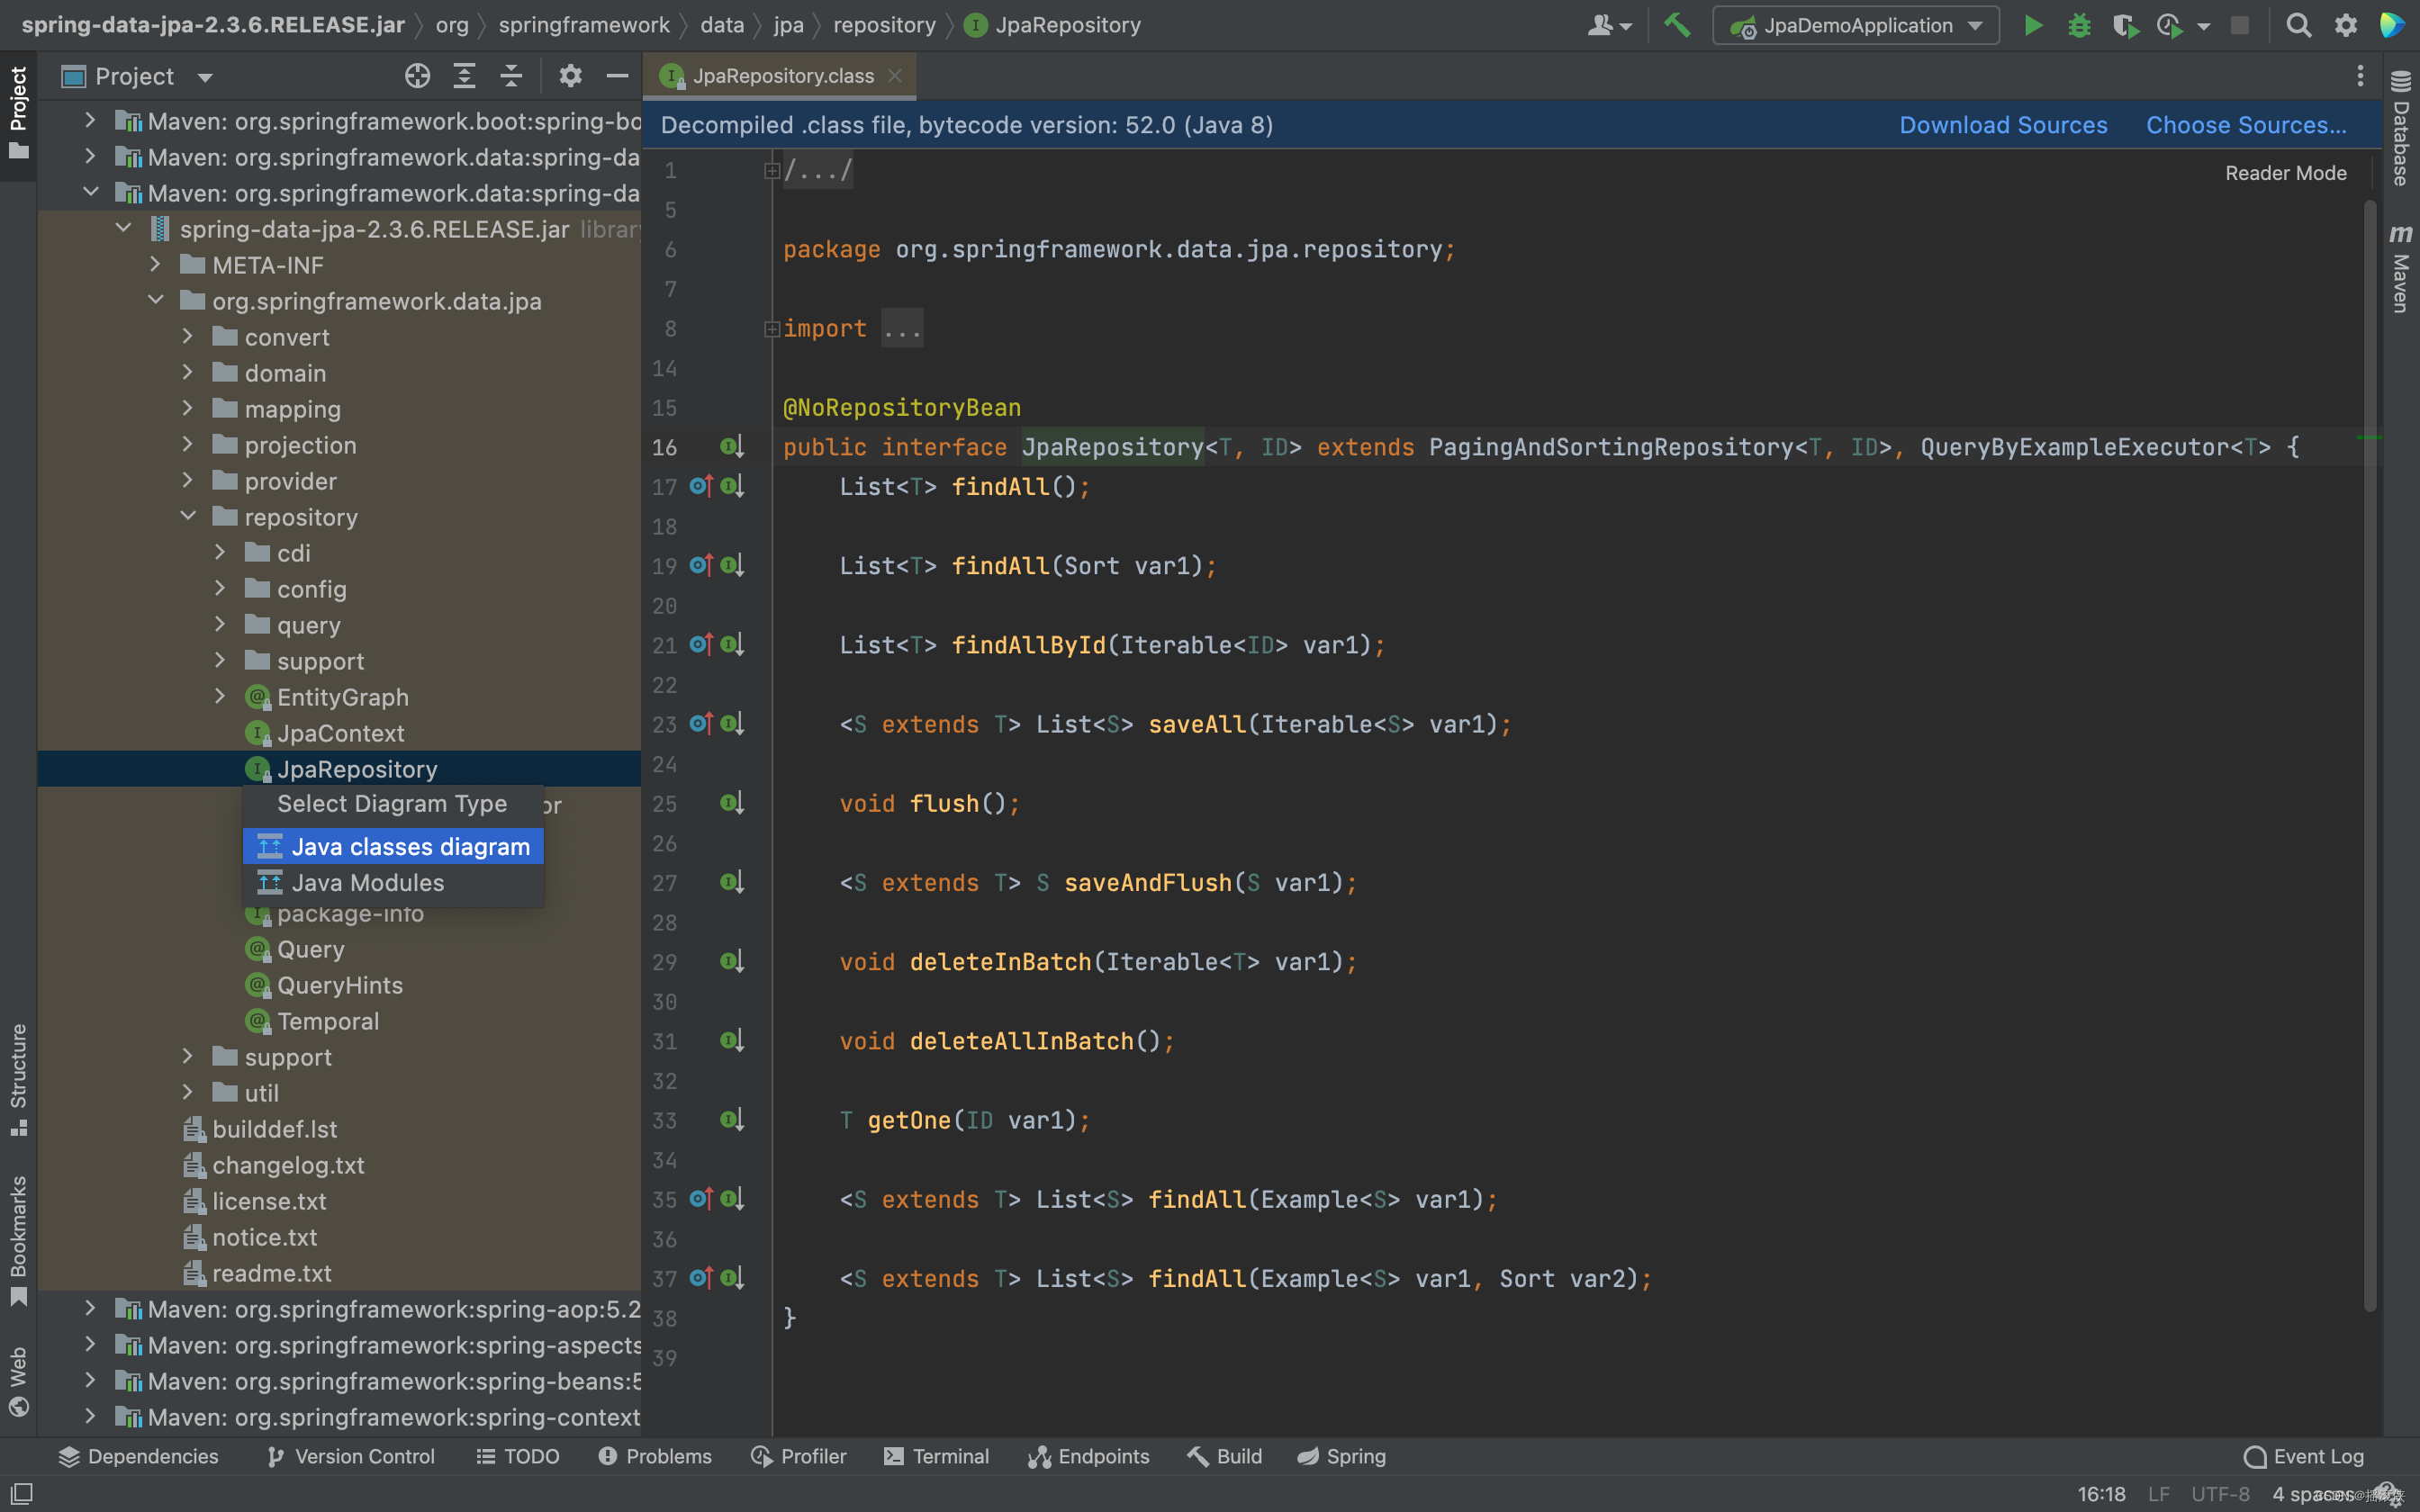Open the Spring tool window button
The image size is (2420, 1512).
[x=1342, y=1456]
